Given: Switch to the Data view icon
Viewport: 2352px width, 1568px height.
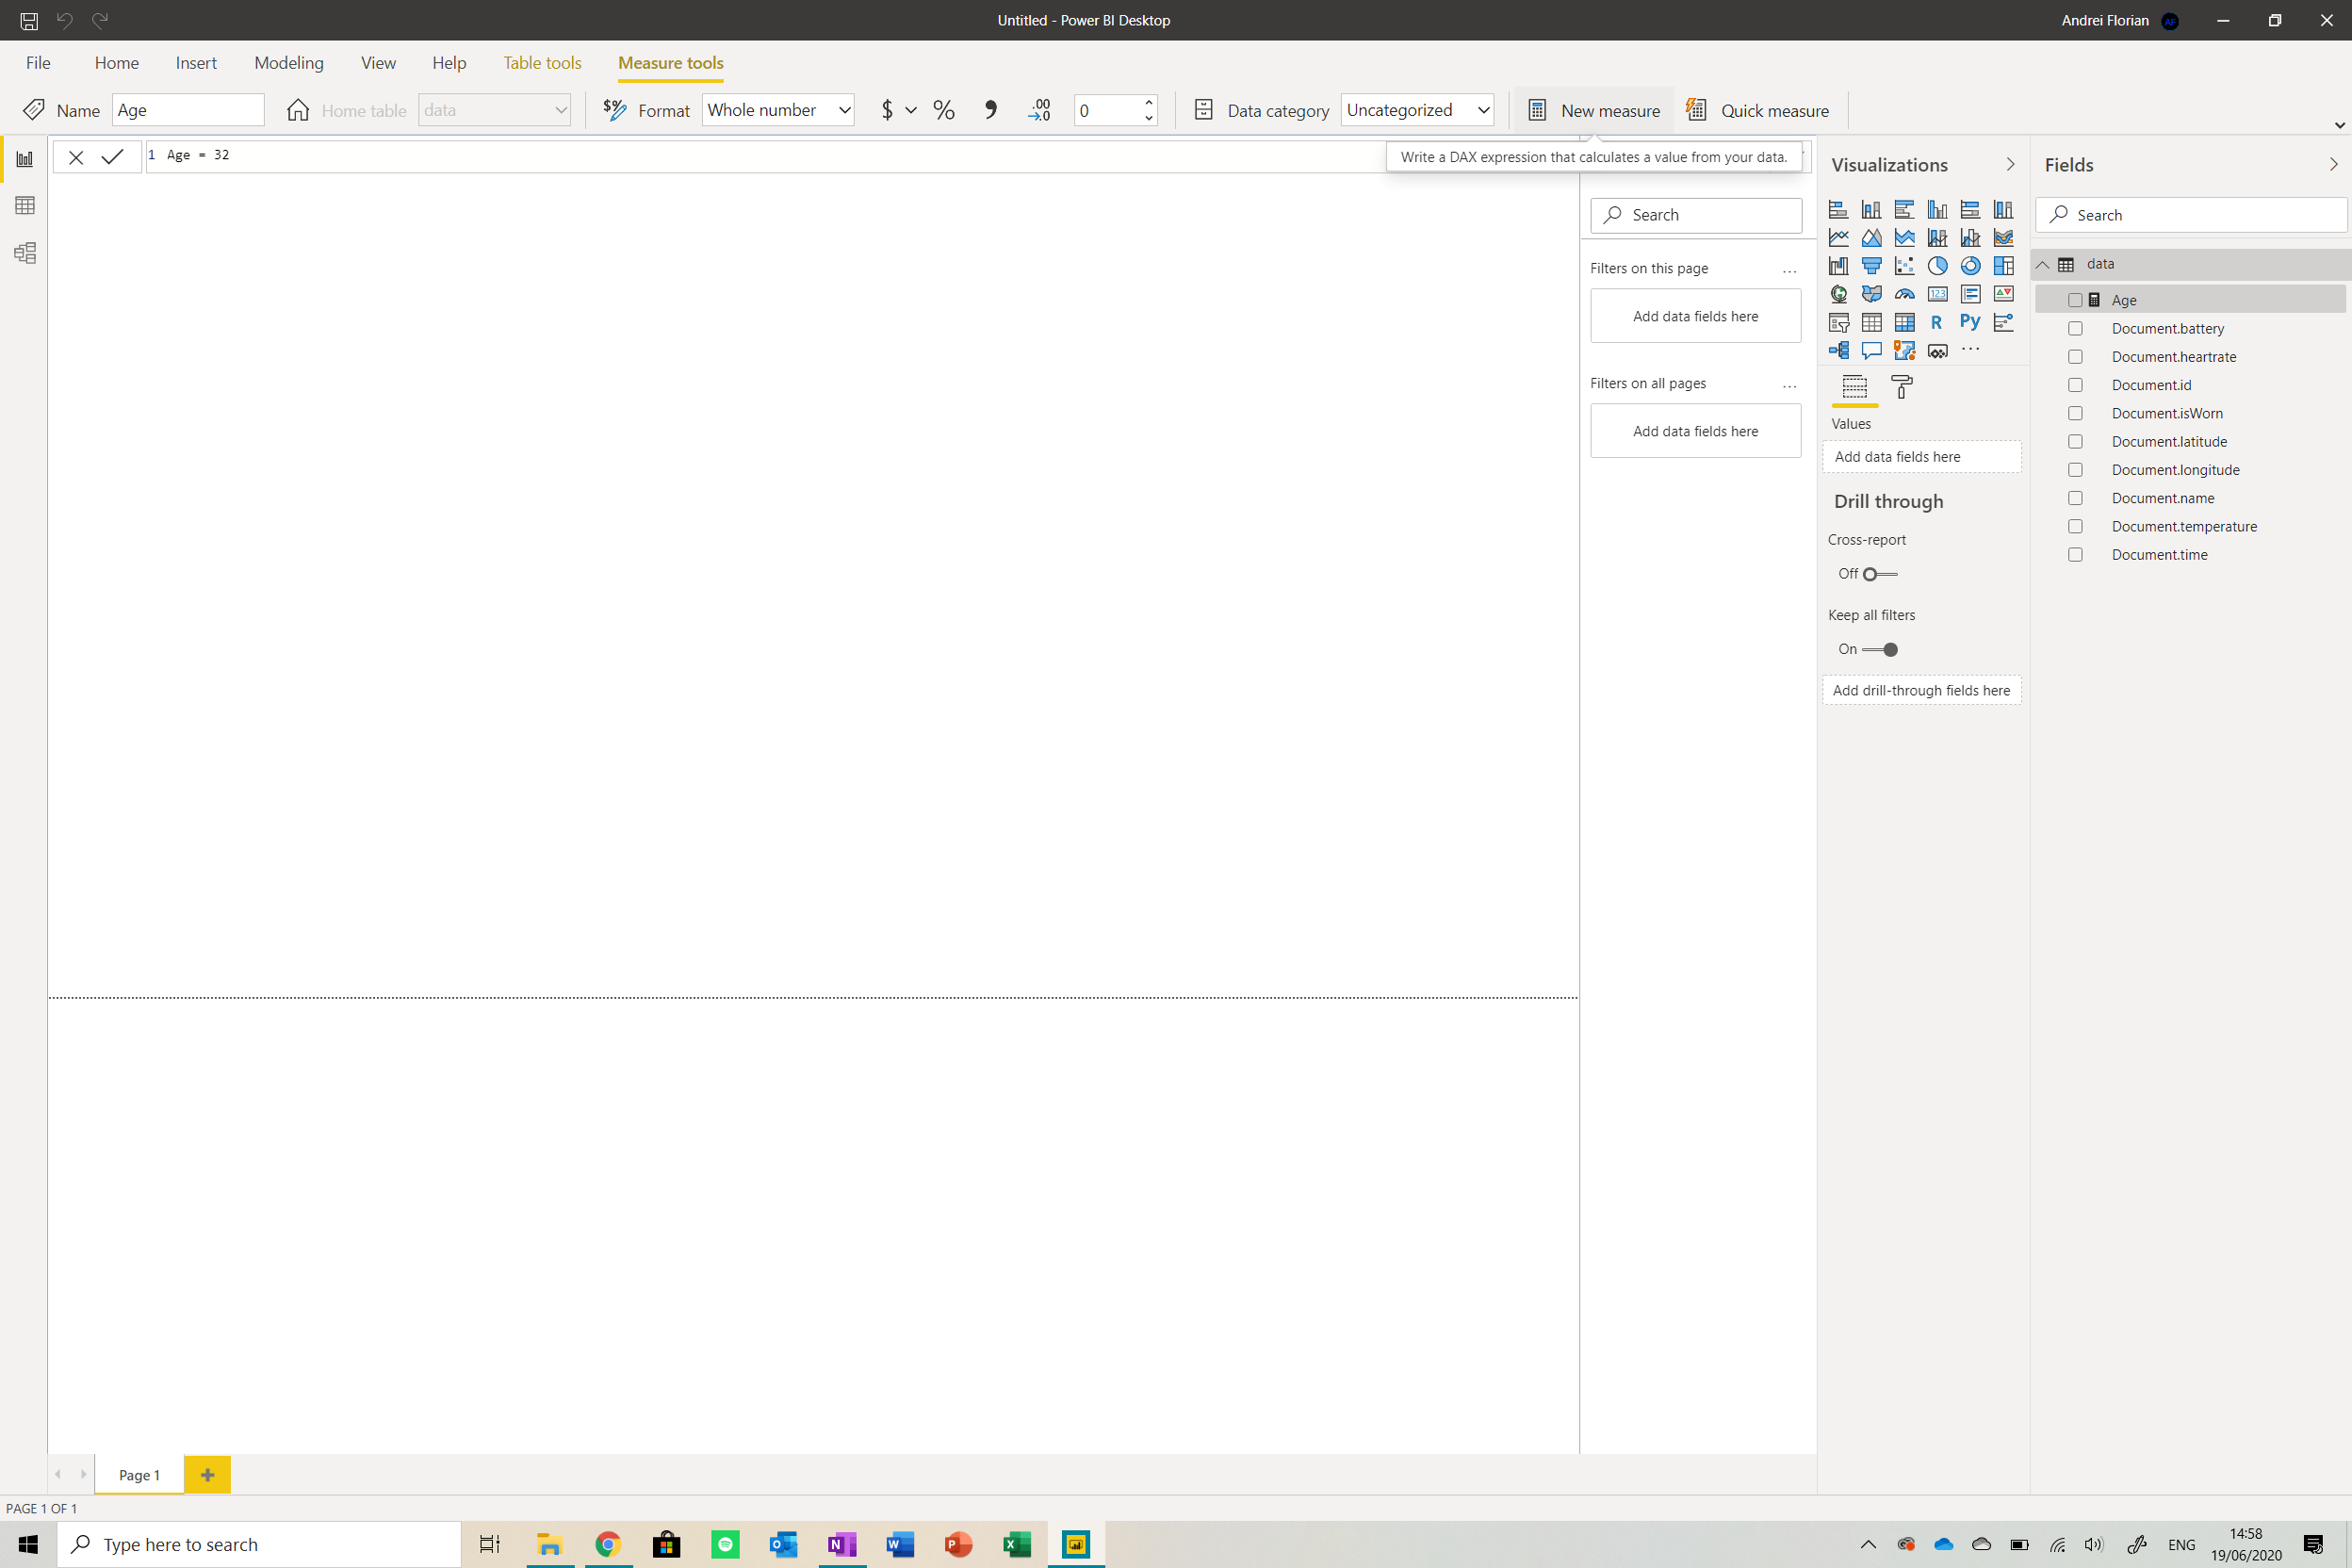Looking at the screenshot, I should tap(25, 206).
